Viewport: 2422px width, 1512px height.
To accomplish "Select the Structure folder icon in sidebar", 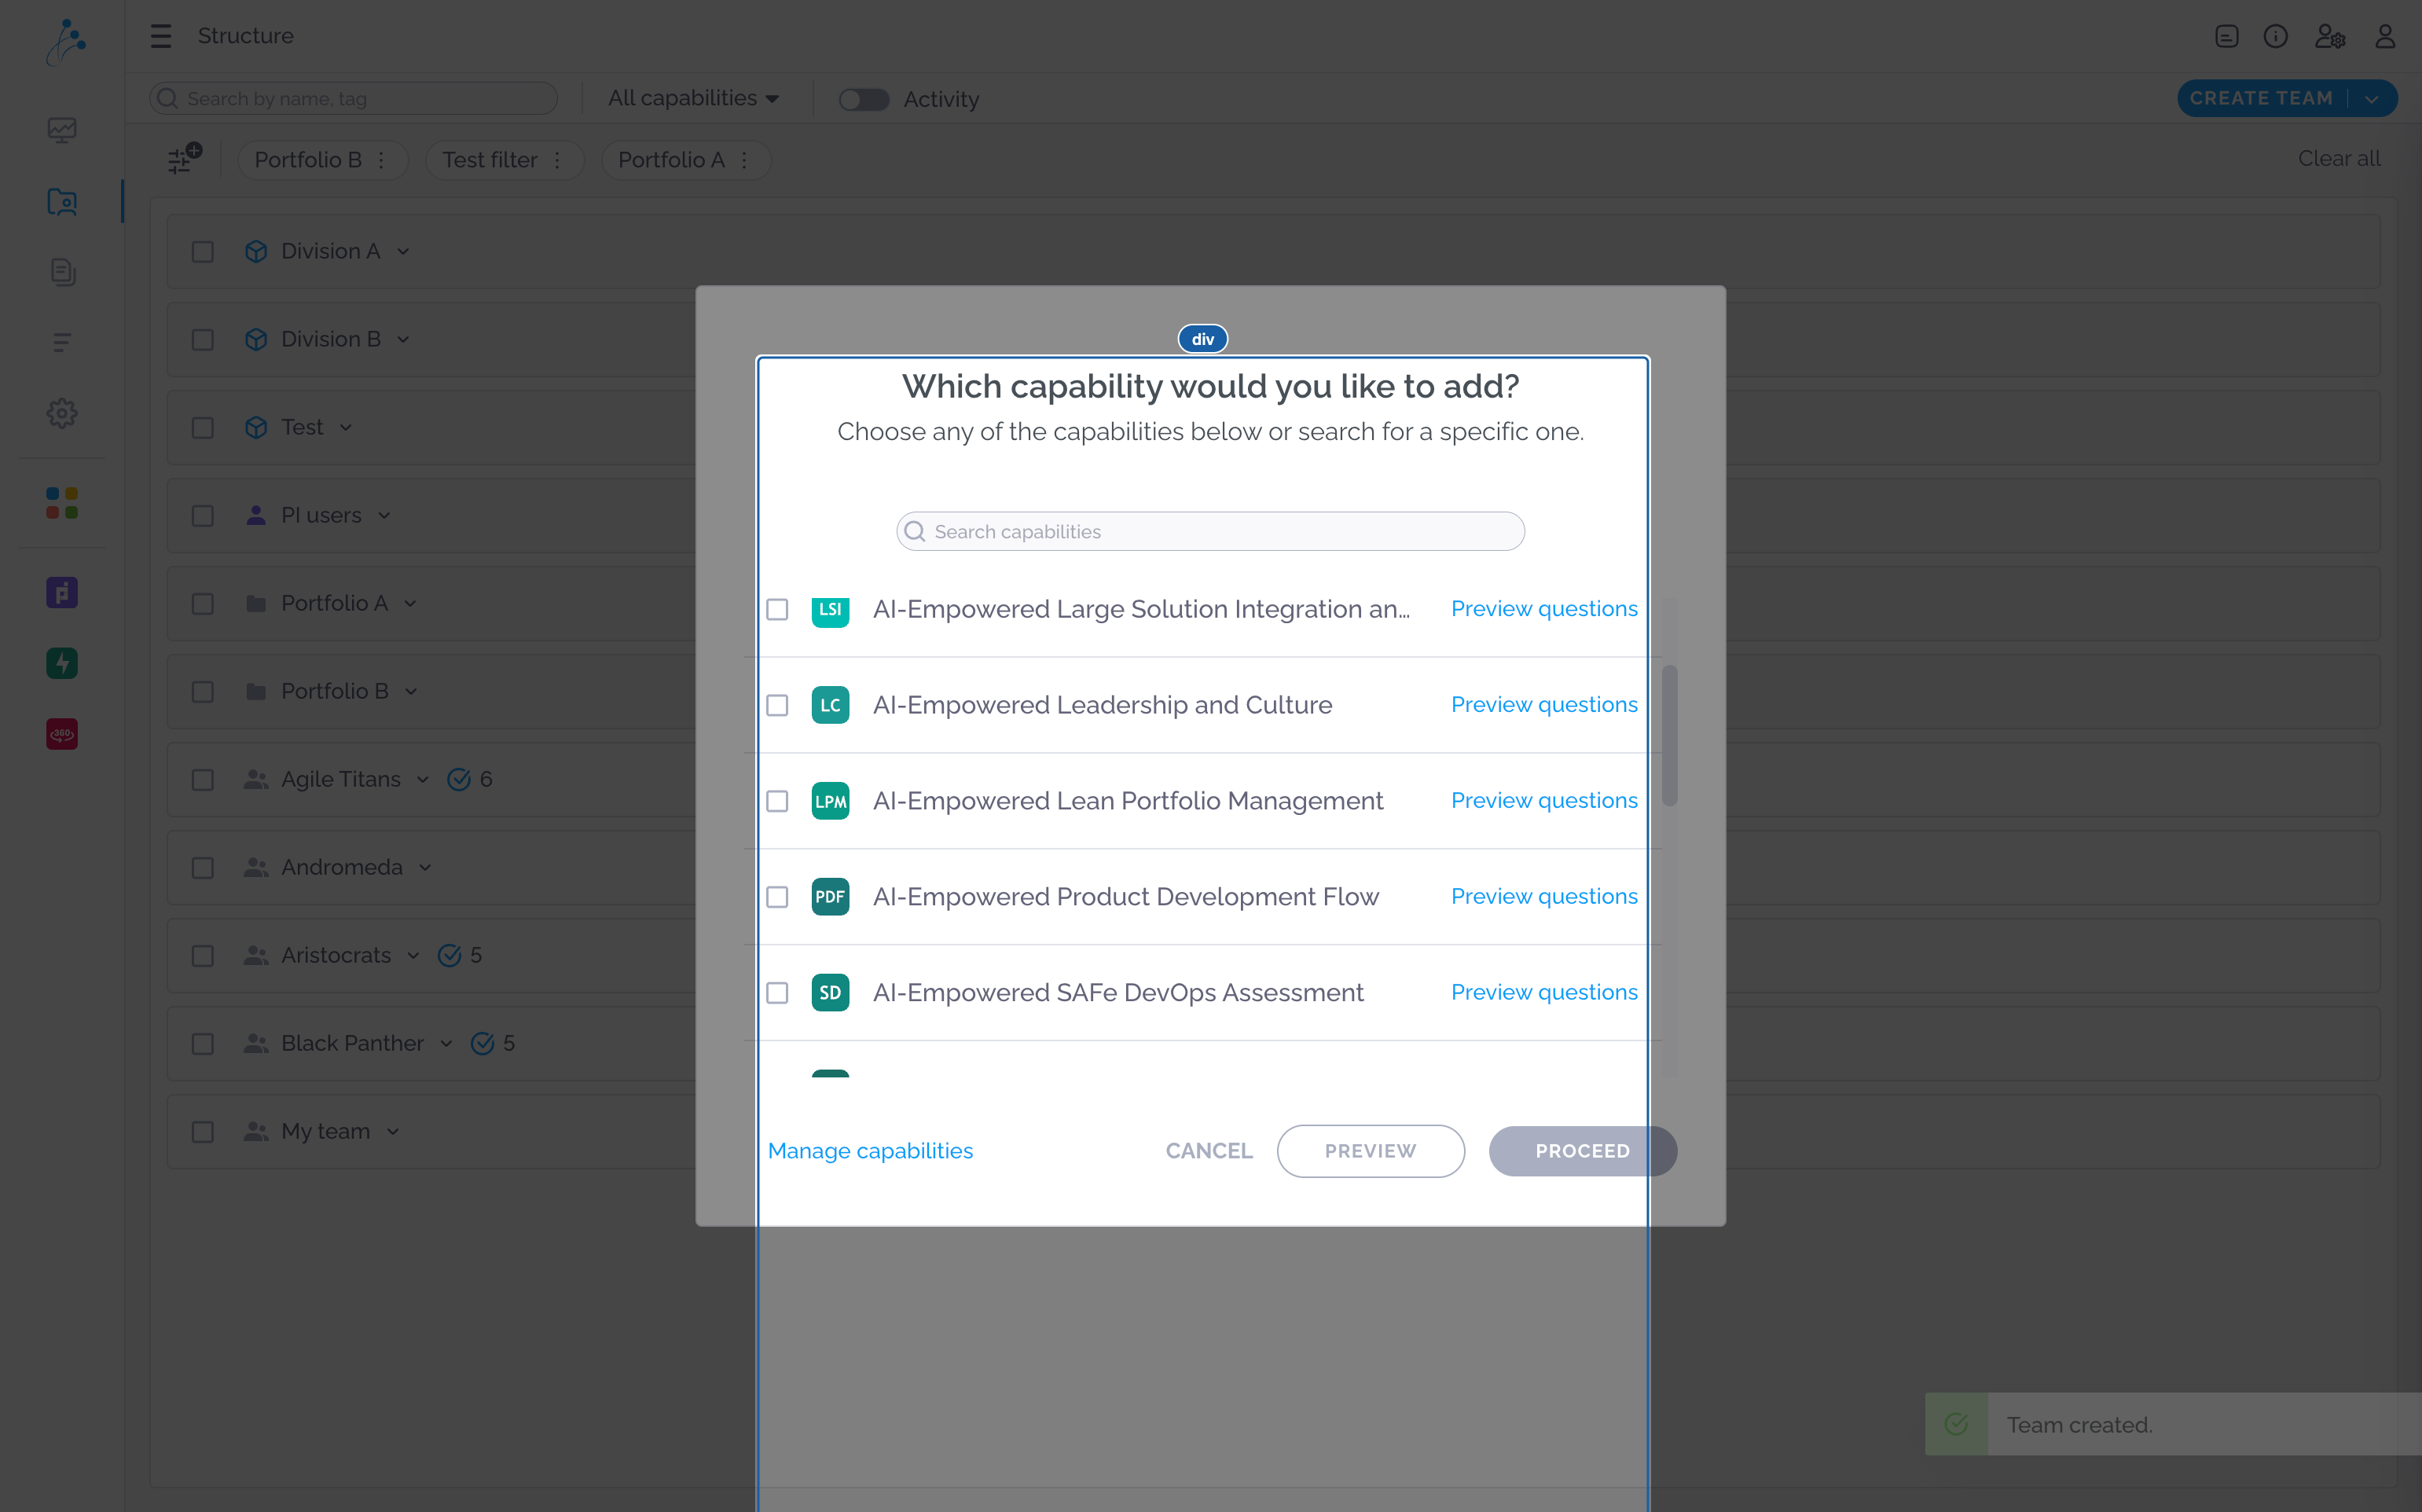I will coord(62,202).
